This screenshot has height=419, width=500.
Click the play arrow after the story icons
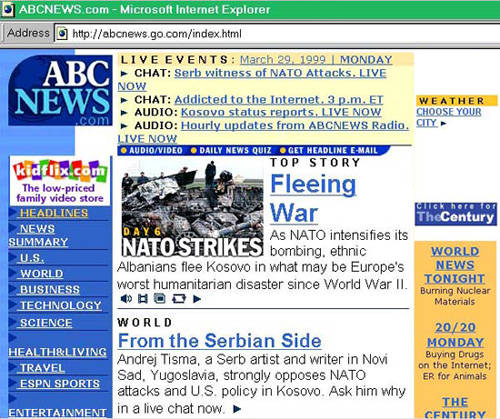tap(197, 299)
